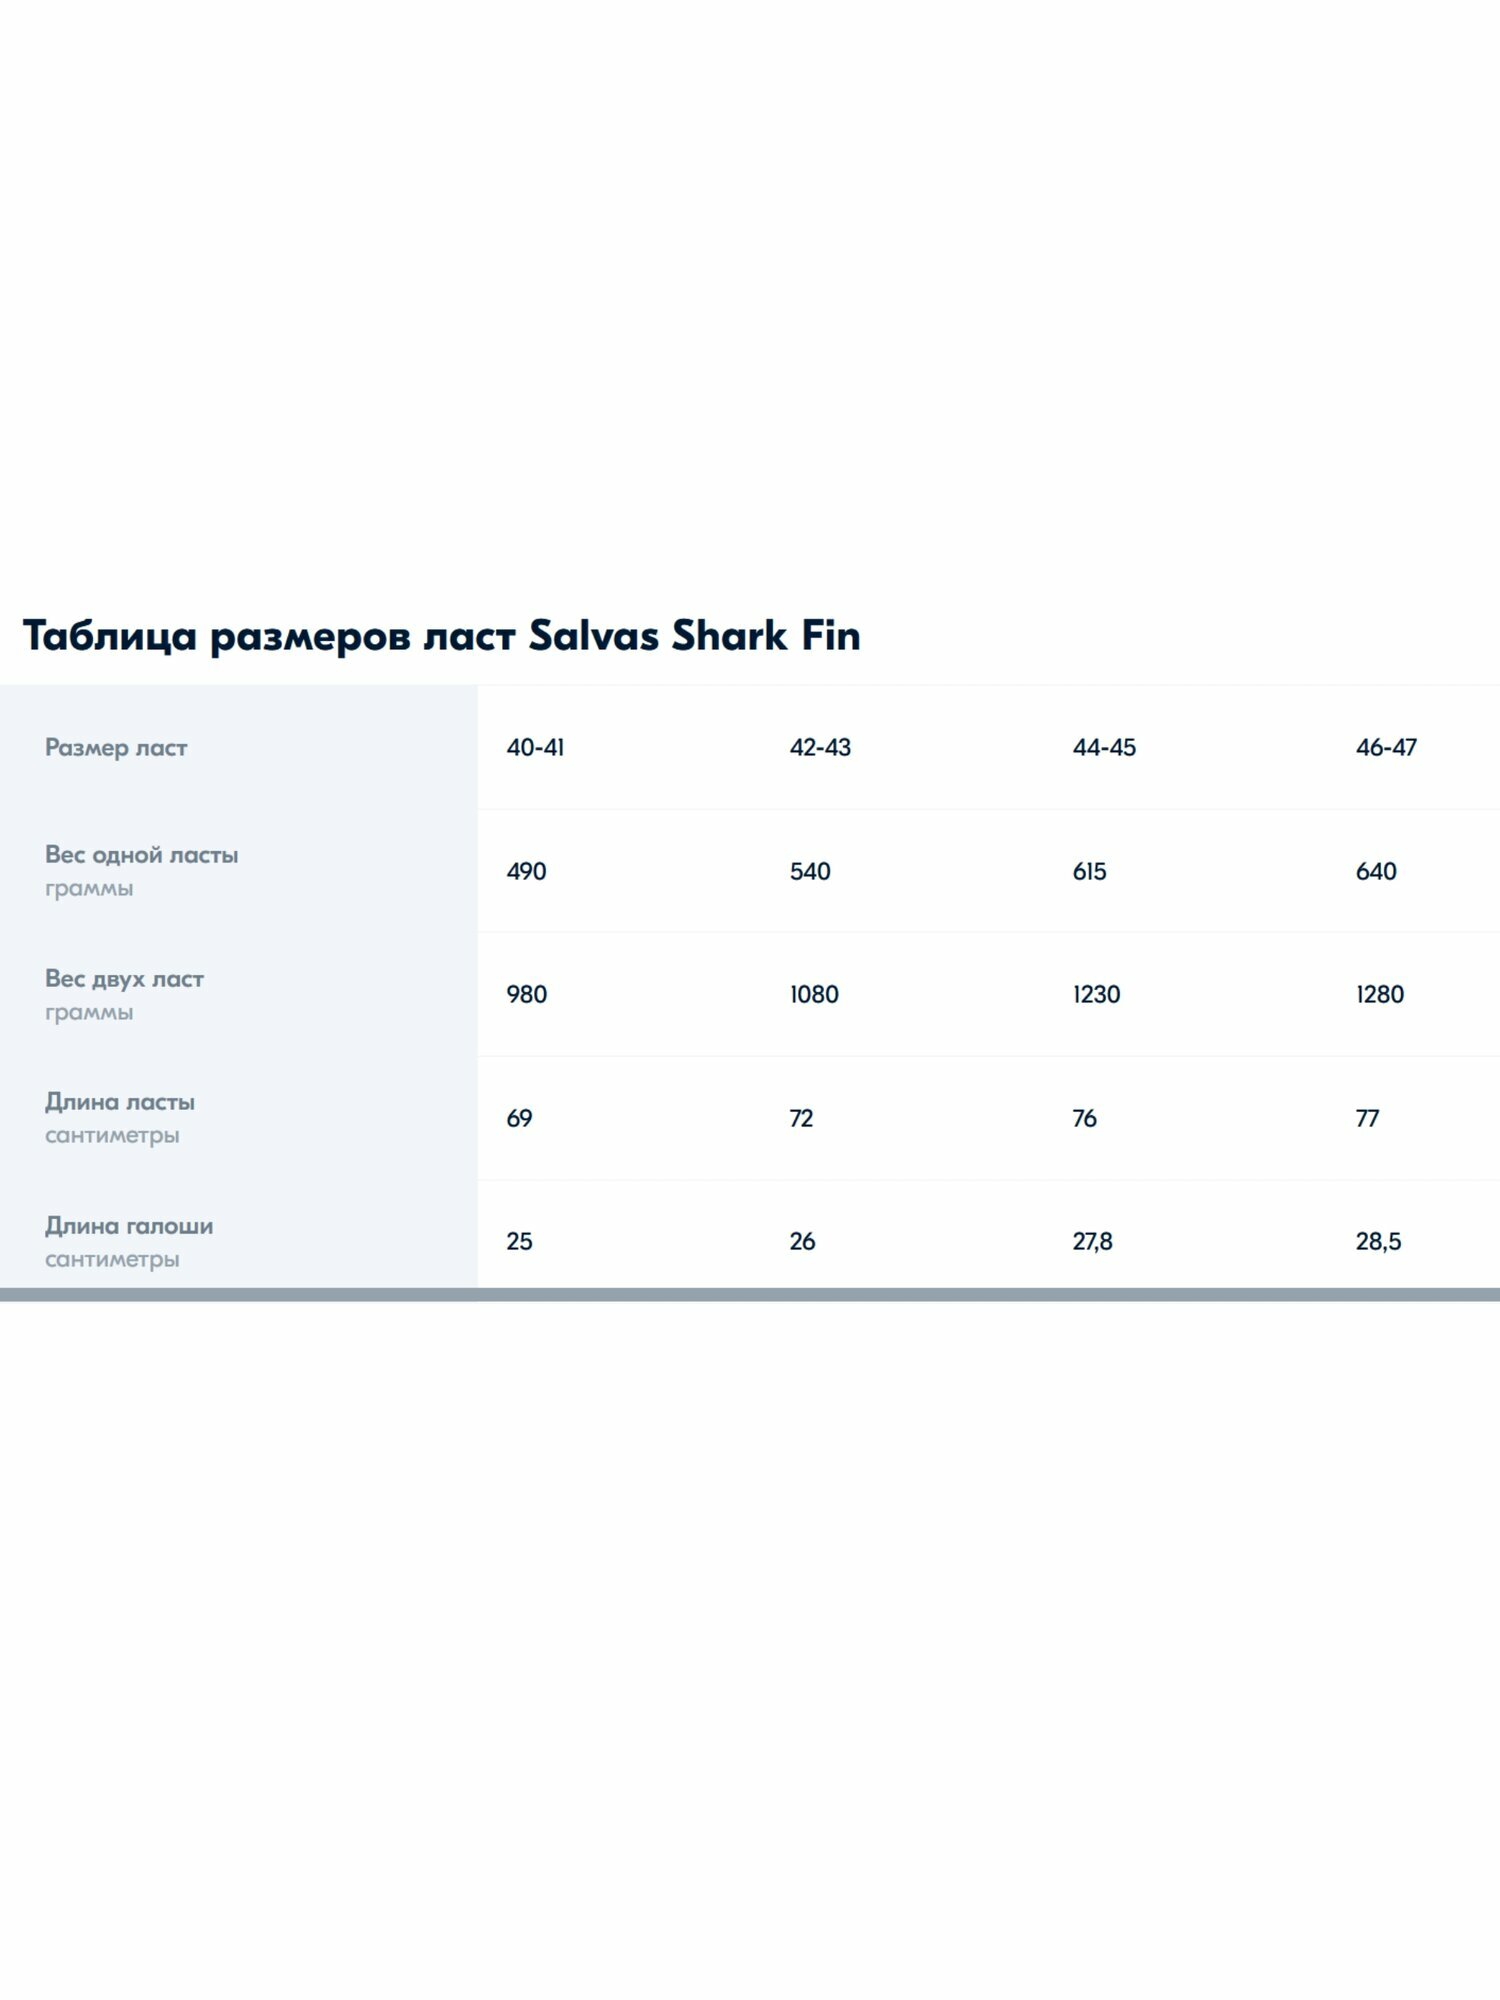1500x2000 pixels.
Task: Click the fin length value 76
Action: coord(1084,1119)
